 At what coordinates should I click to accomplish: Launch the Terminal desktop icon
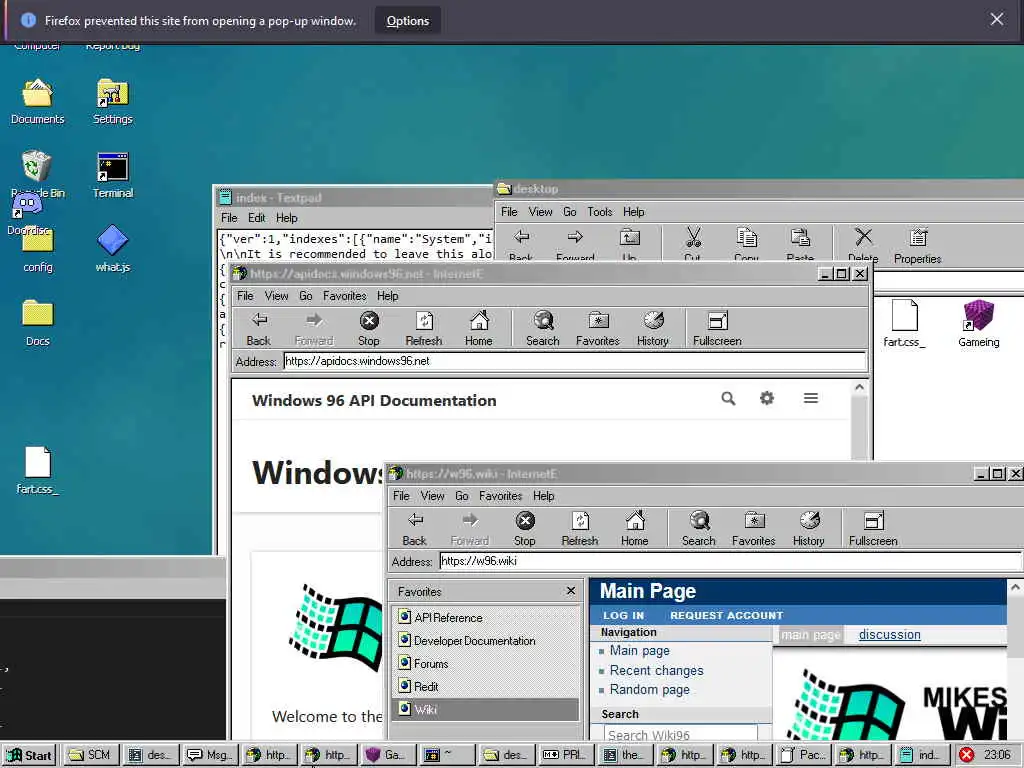[x=112, y=175]
